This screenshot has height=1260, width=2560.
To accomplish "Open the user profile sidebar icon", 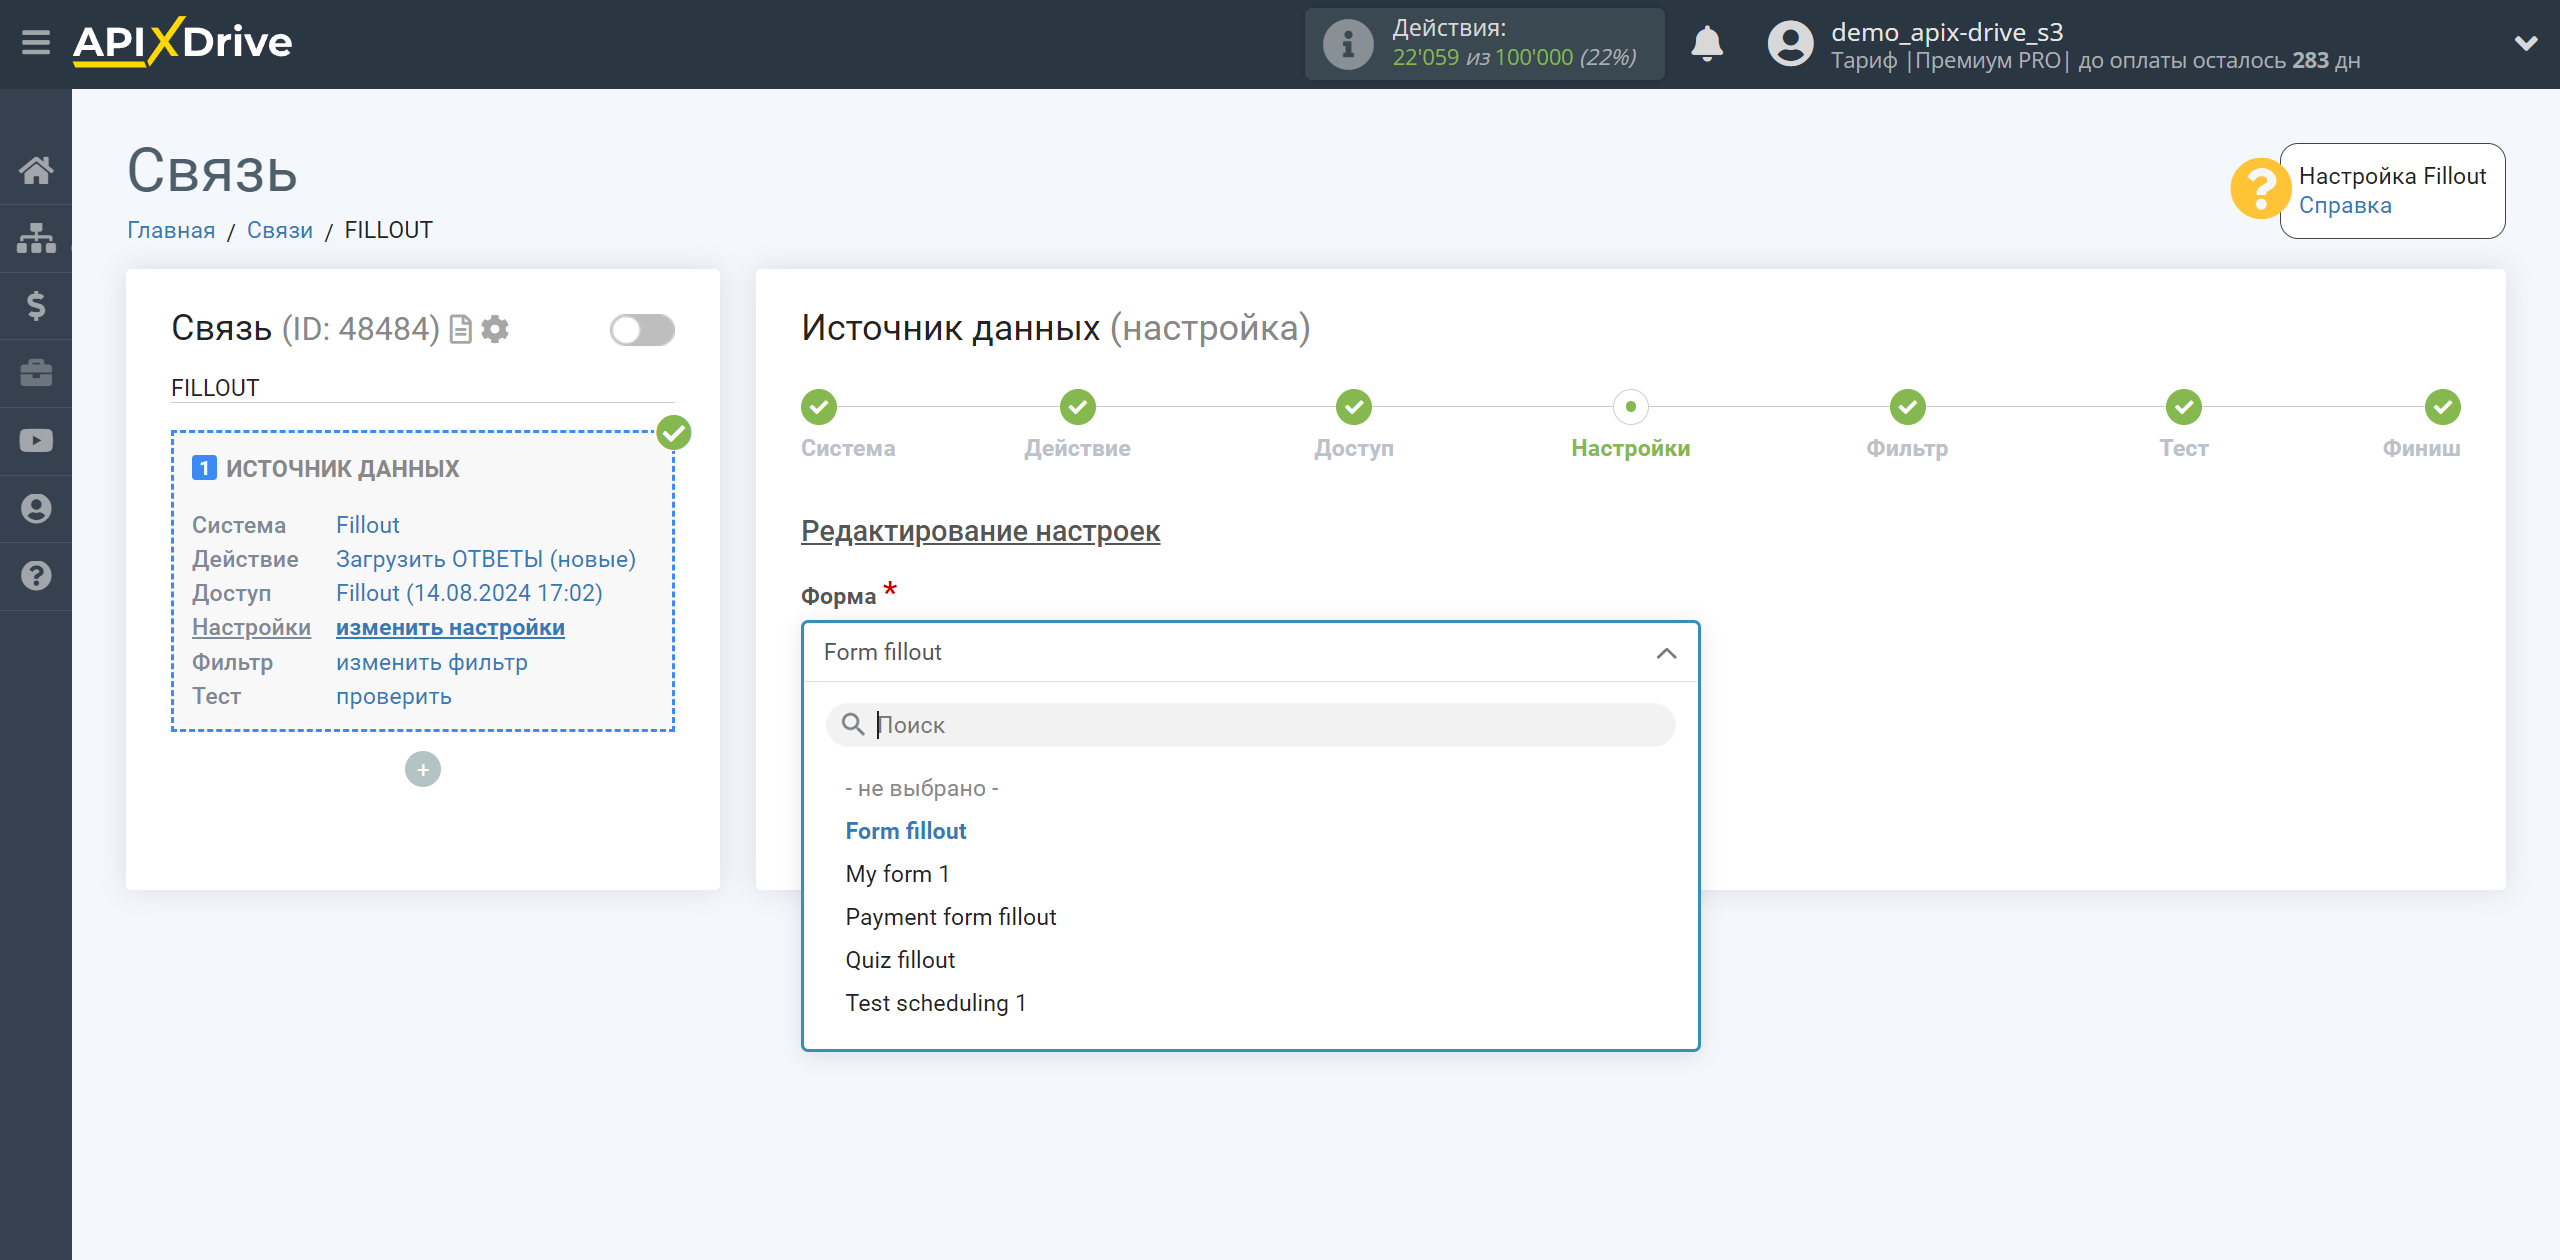I will point(36,508).
